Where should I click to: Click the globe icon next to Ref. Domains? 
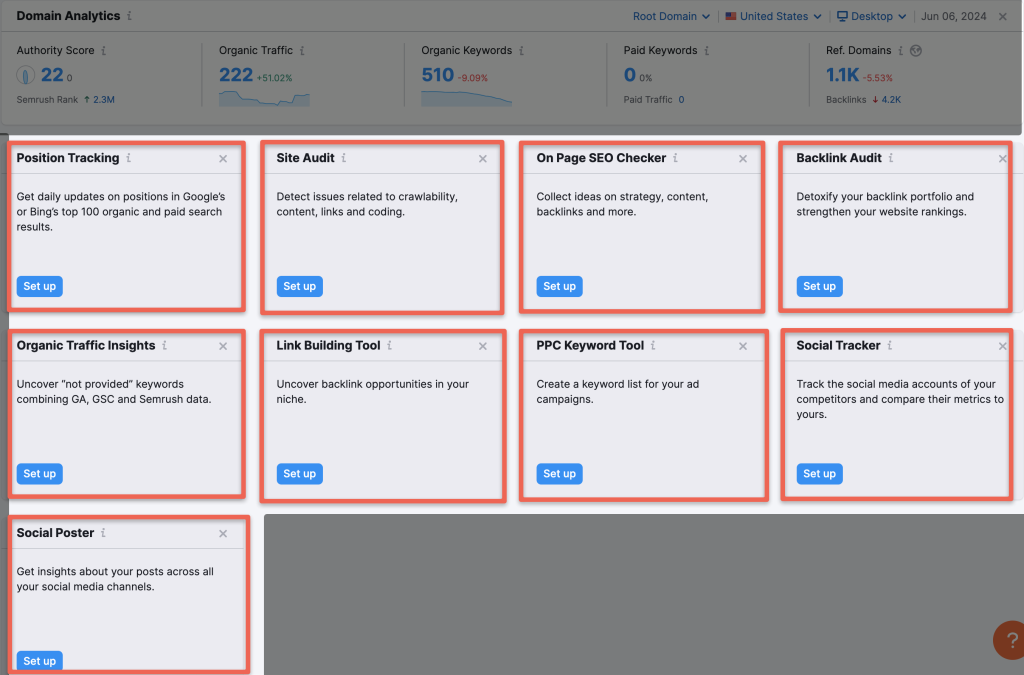pyautogui.click(x=918, y=49)
